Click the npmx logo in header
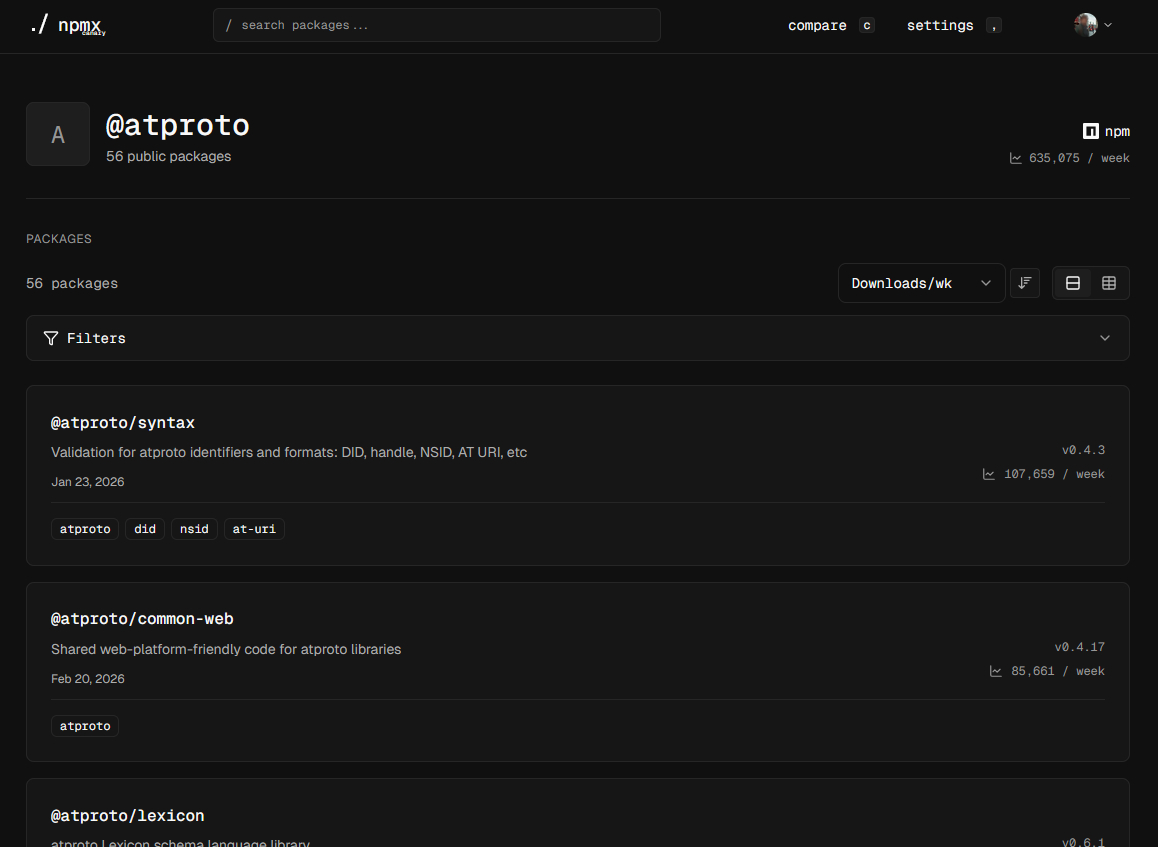This screenshot has width=1158, height=847. [x=66, y=26]
